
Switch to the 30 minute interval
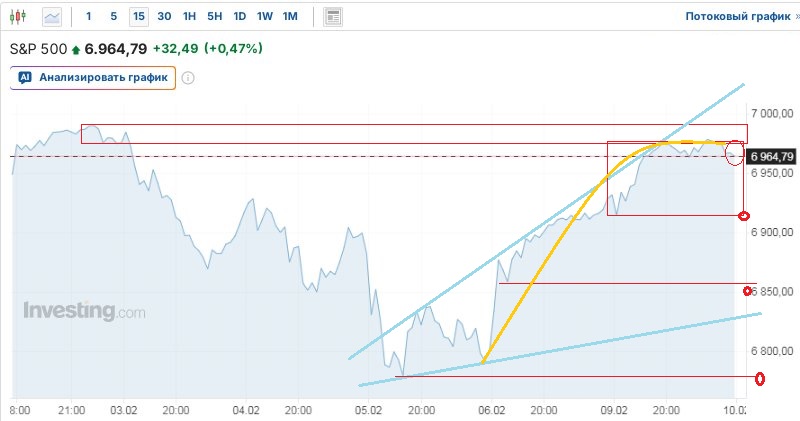[x=164, y=17]
